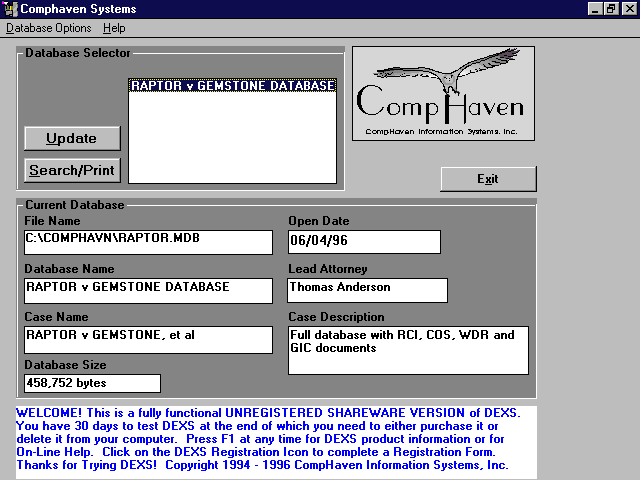Screen dimensions: 640x480
Task: Minimize the Comphaven Systems window
Action: [595, 9]
